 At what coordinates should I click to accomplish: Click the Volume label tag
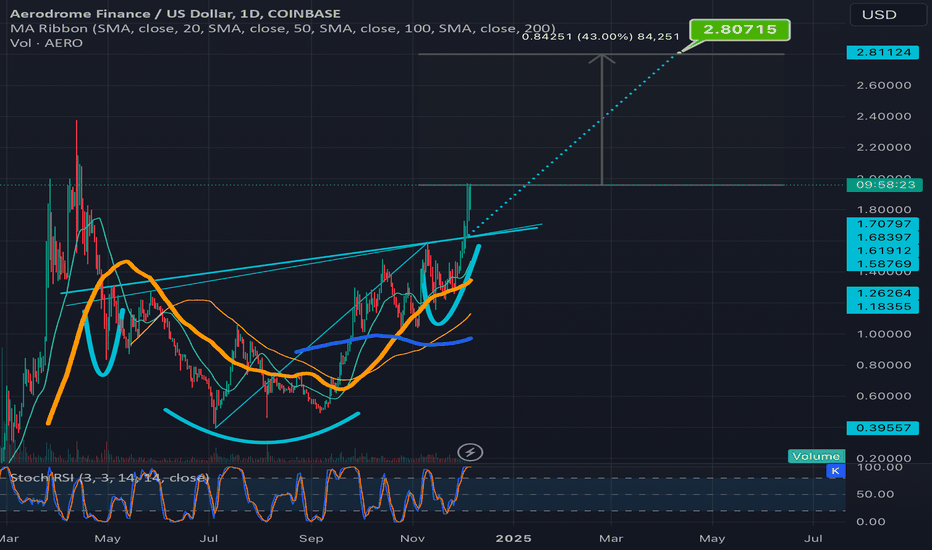(x=816, y=456)
